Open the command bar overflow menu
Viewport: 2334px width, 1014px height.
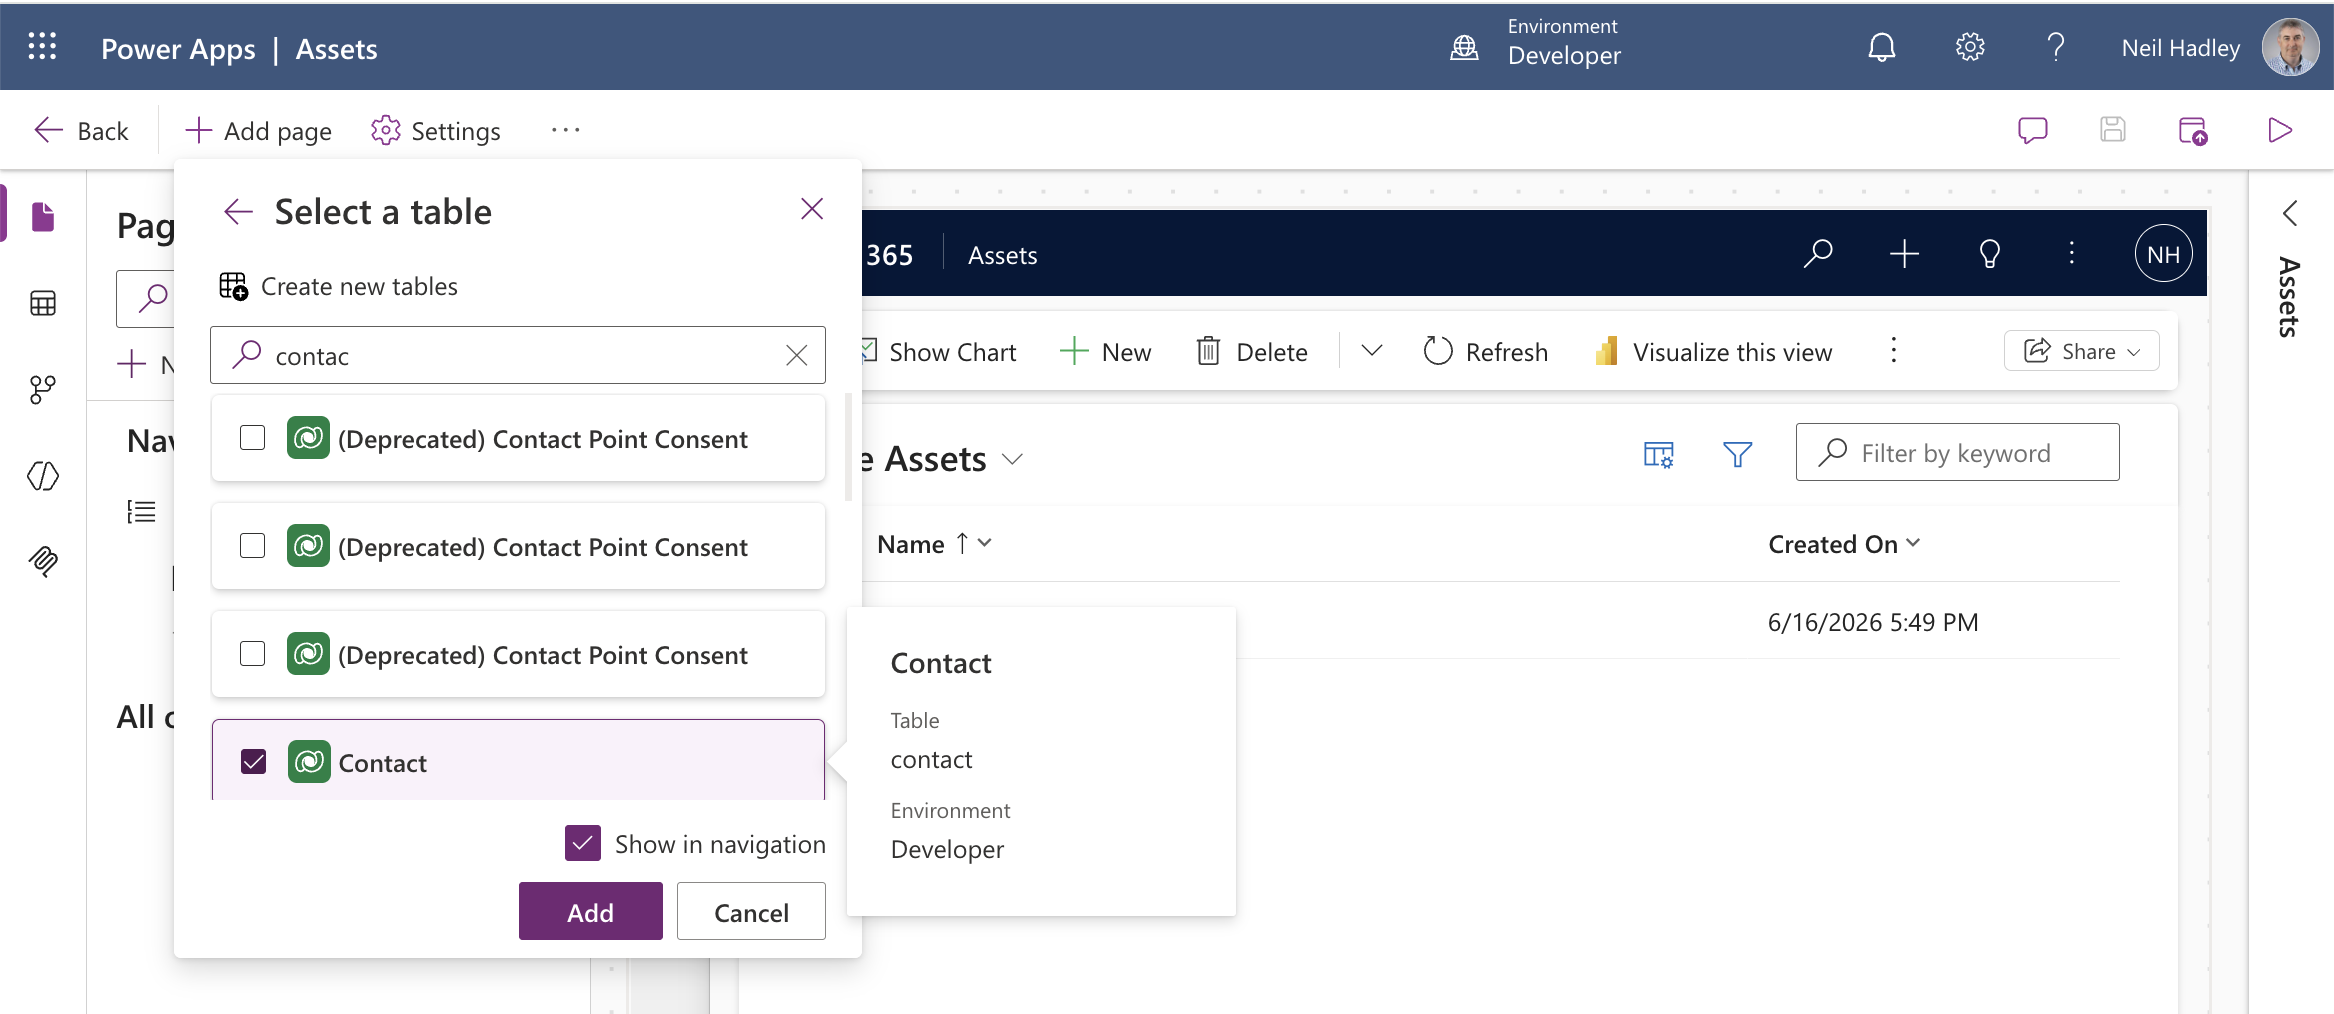[x=1893, y=351]
